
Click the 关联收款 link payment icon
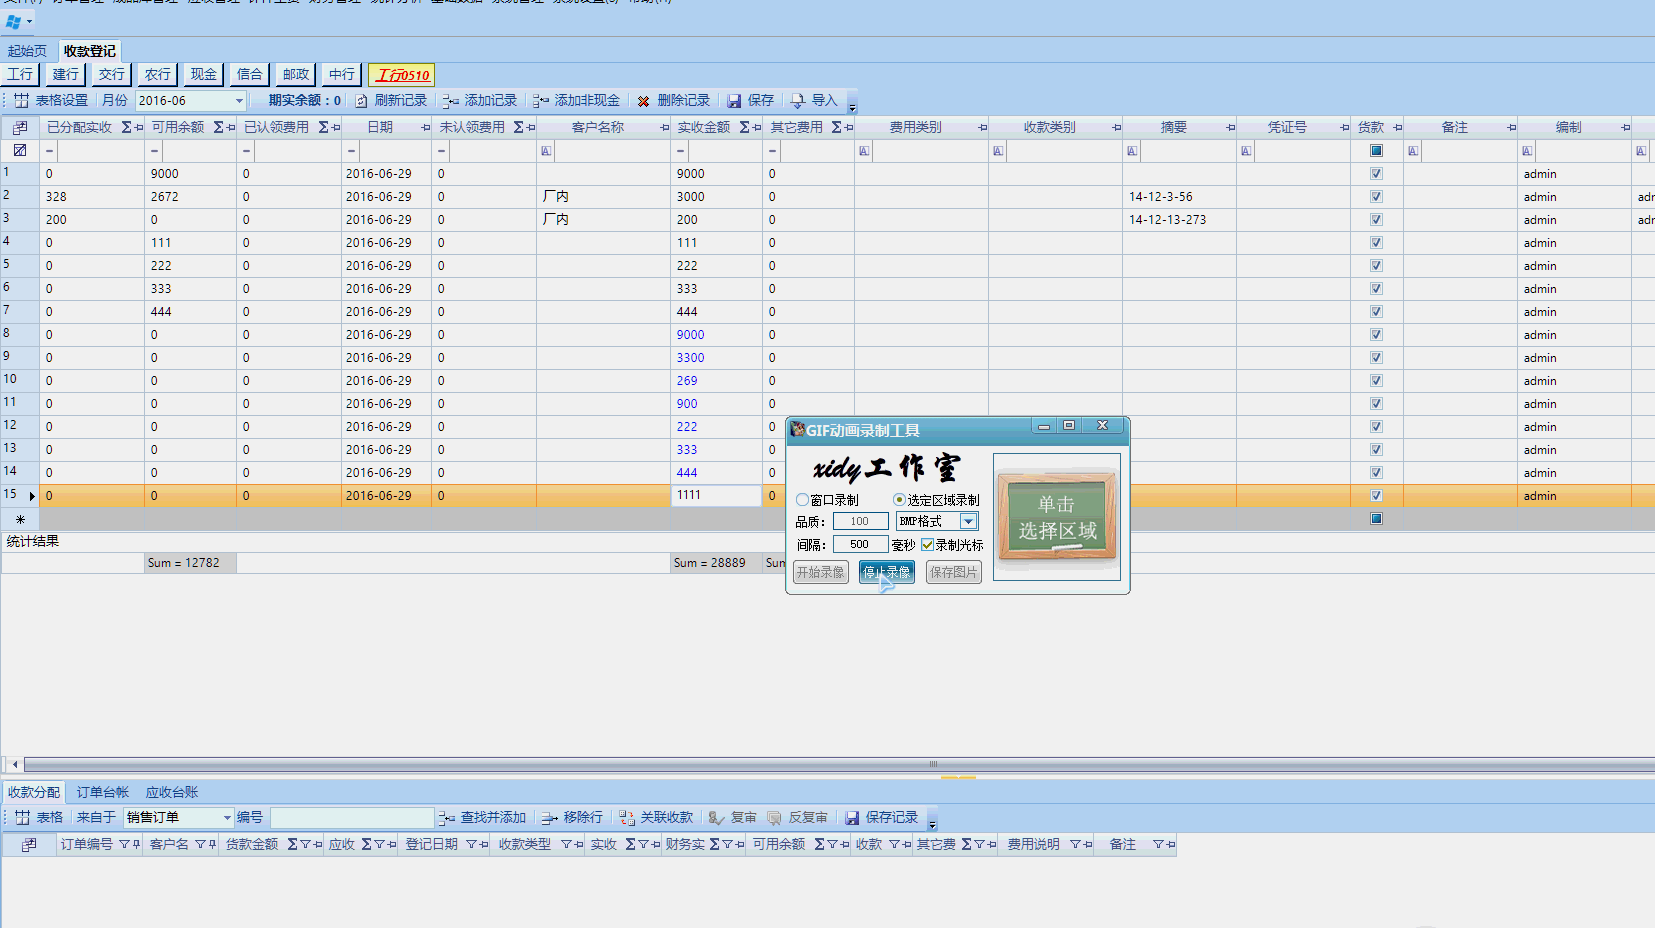(x=627, y=818)
